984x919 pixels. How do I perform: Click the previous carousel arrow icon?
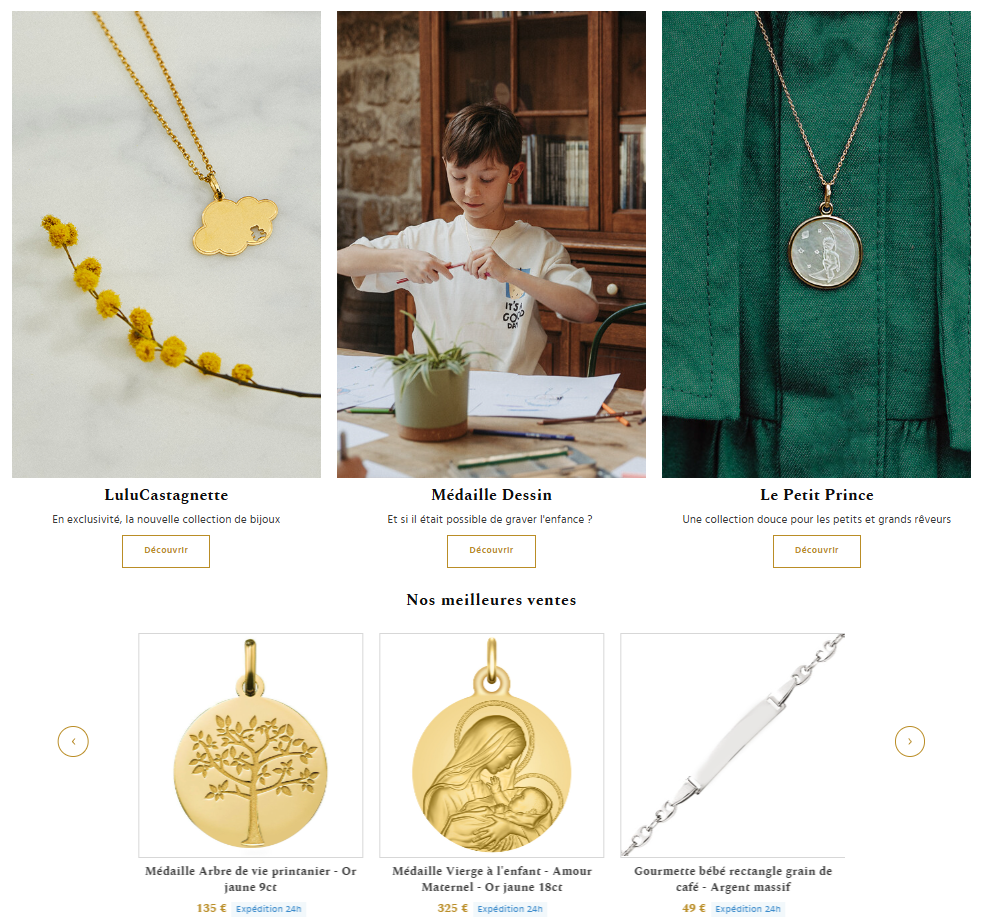tap(73, 741)
